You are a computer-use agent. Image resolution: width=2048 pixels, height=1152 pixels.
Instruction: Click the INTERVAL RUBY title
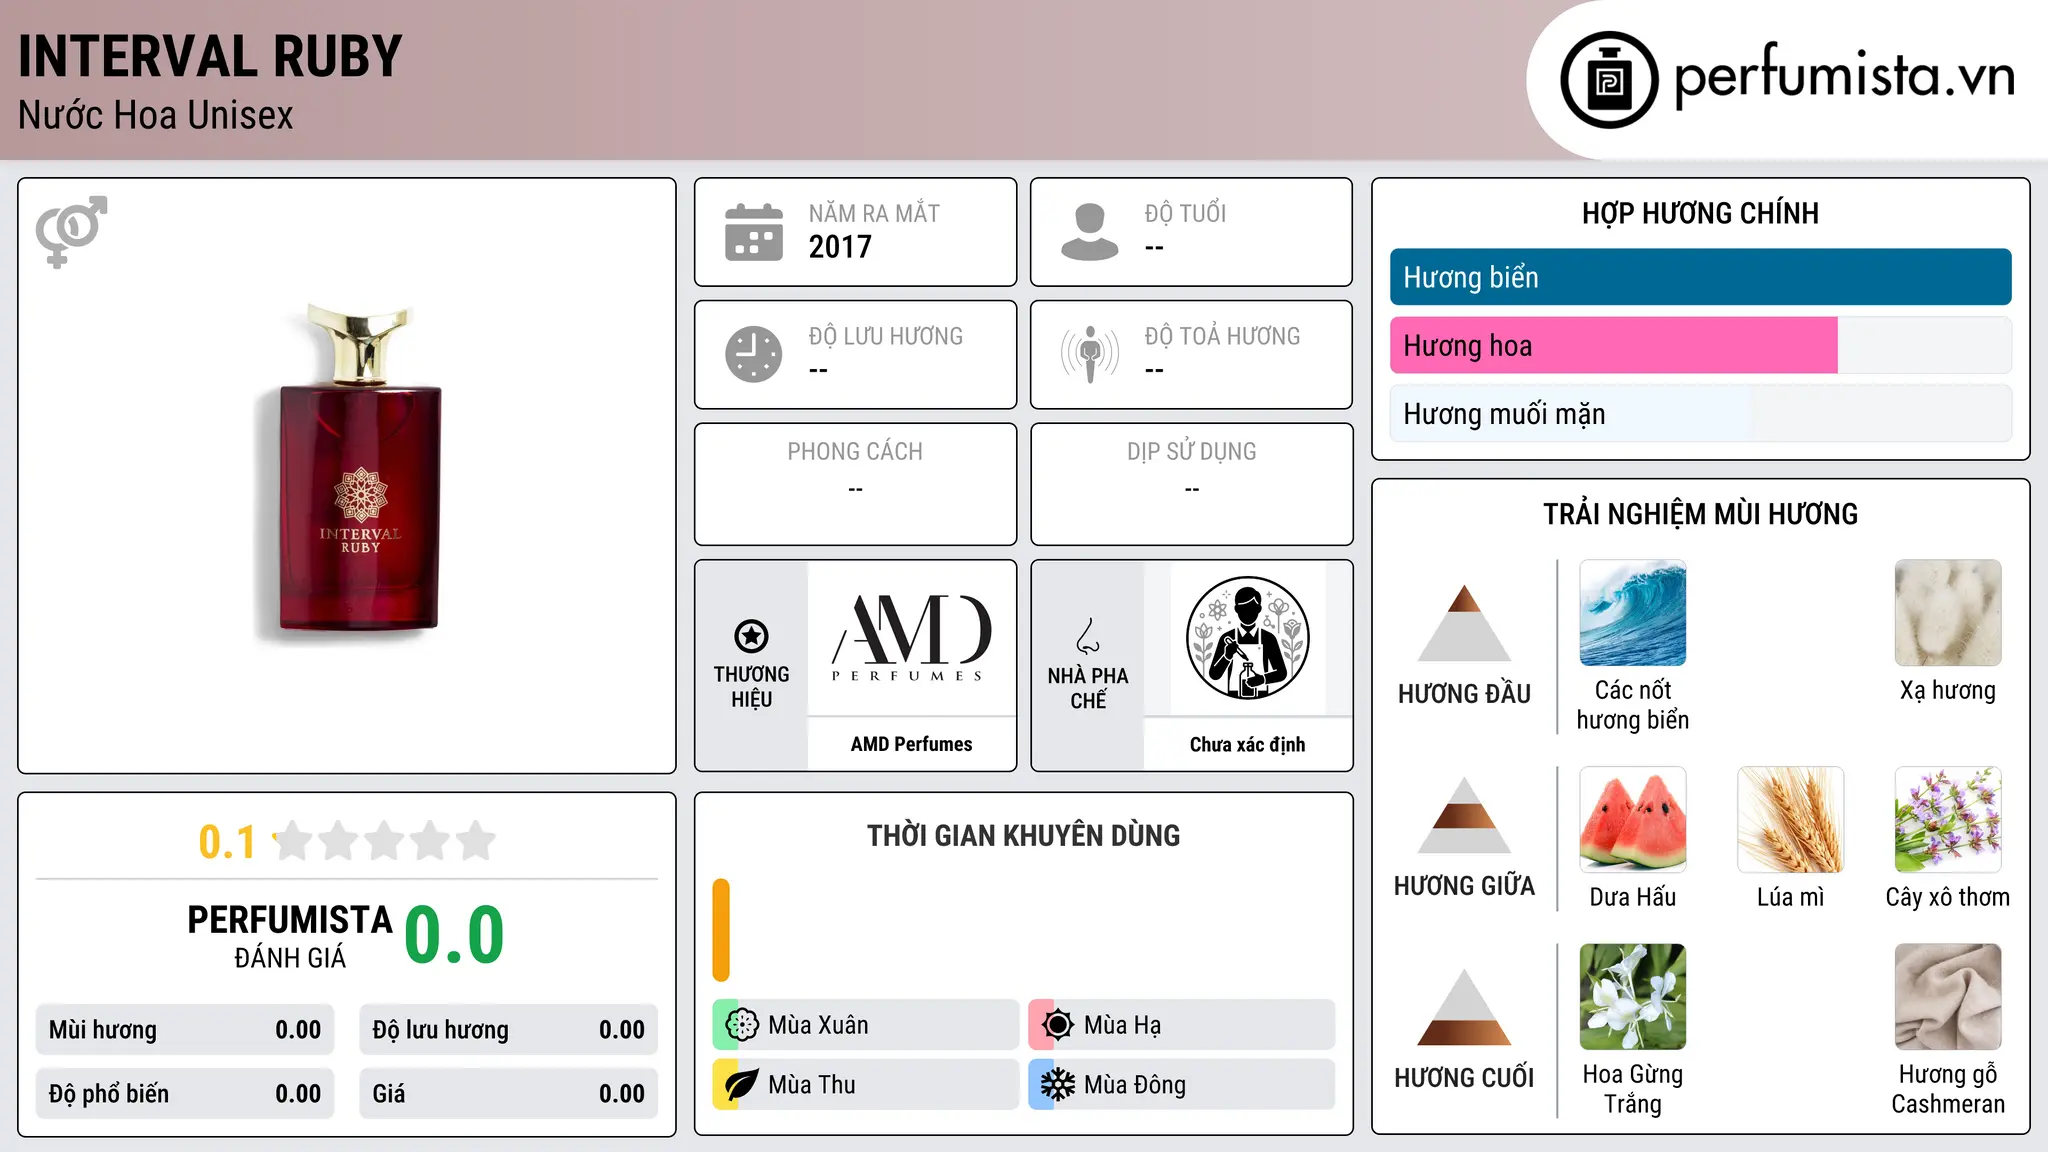click(210, 57)
